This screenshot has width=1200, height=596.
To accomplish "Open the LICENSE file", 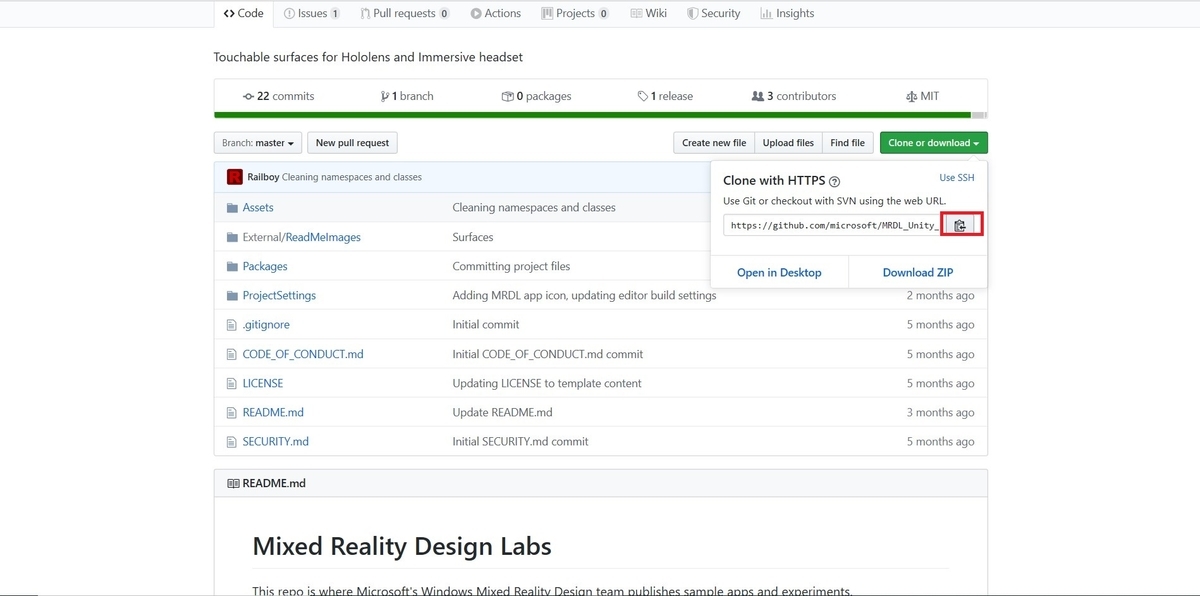I will tap(263, 384).
